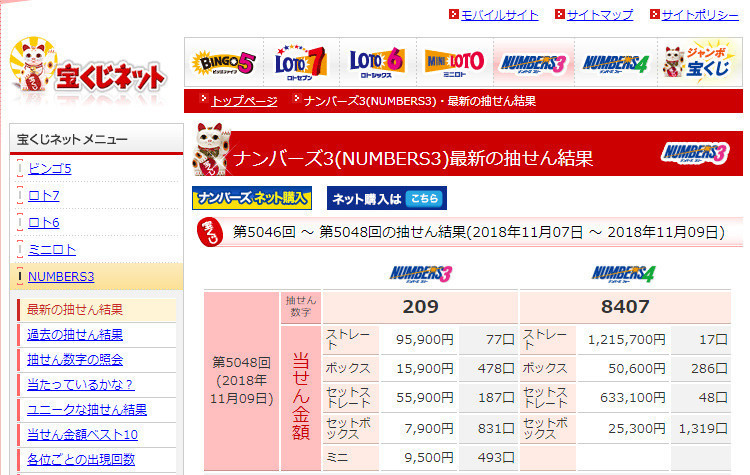Select the NUMBERS3 logo in top navigation

533,63
